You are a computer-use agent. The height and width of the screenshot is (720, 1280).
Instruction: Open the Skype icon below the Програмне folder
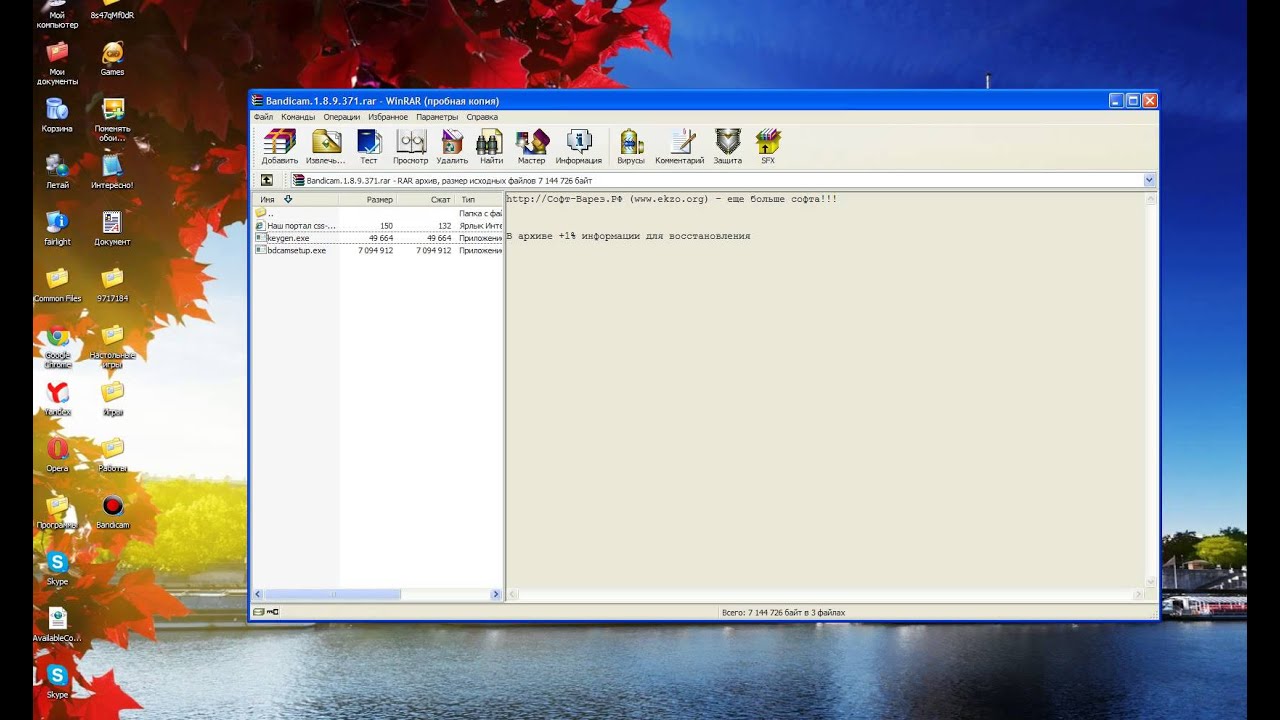[57, 568]
